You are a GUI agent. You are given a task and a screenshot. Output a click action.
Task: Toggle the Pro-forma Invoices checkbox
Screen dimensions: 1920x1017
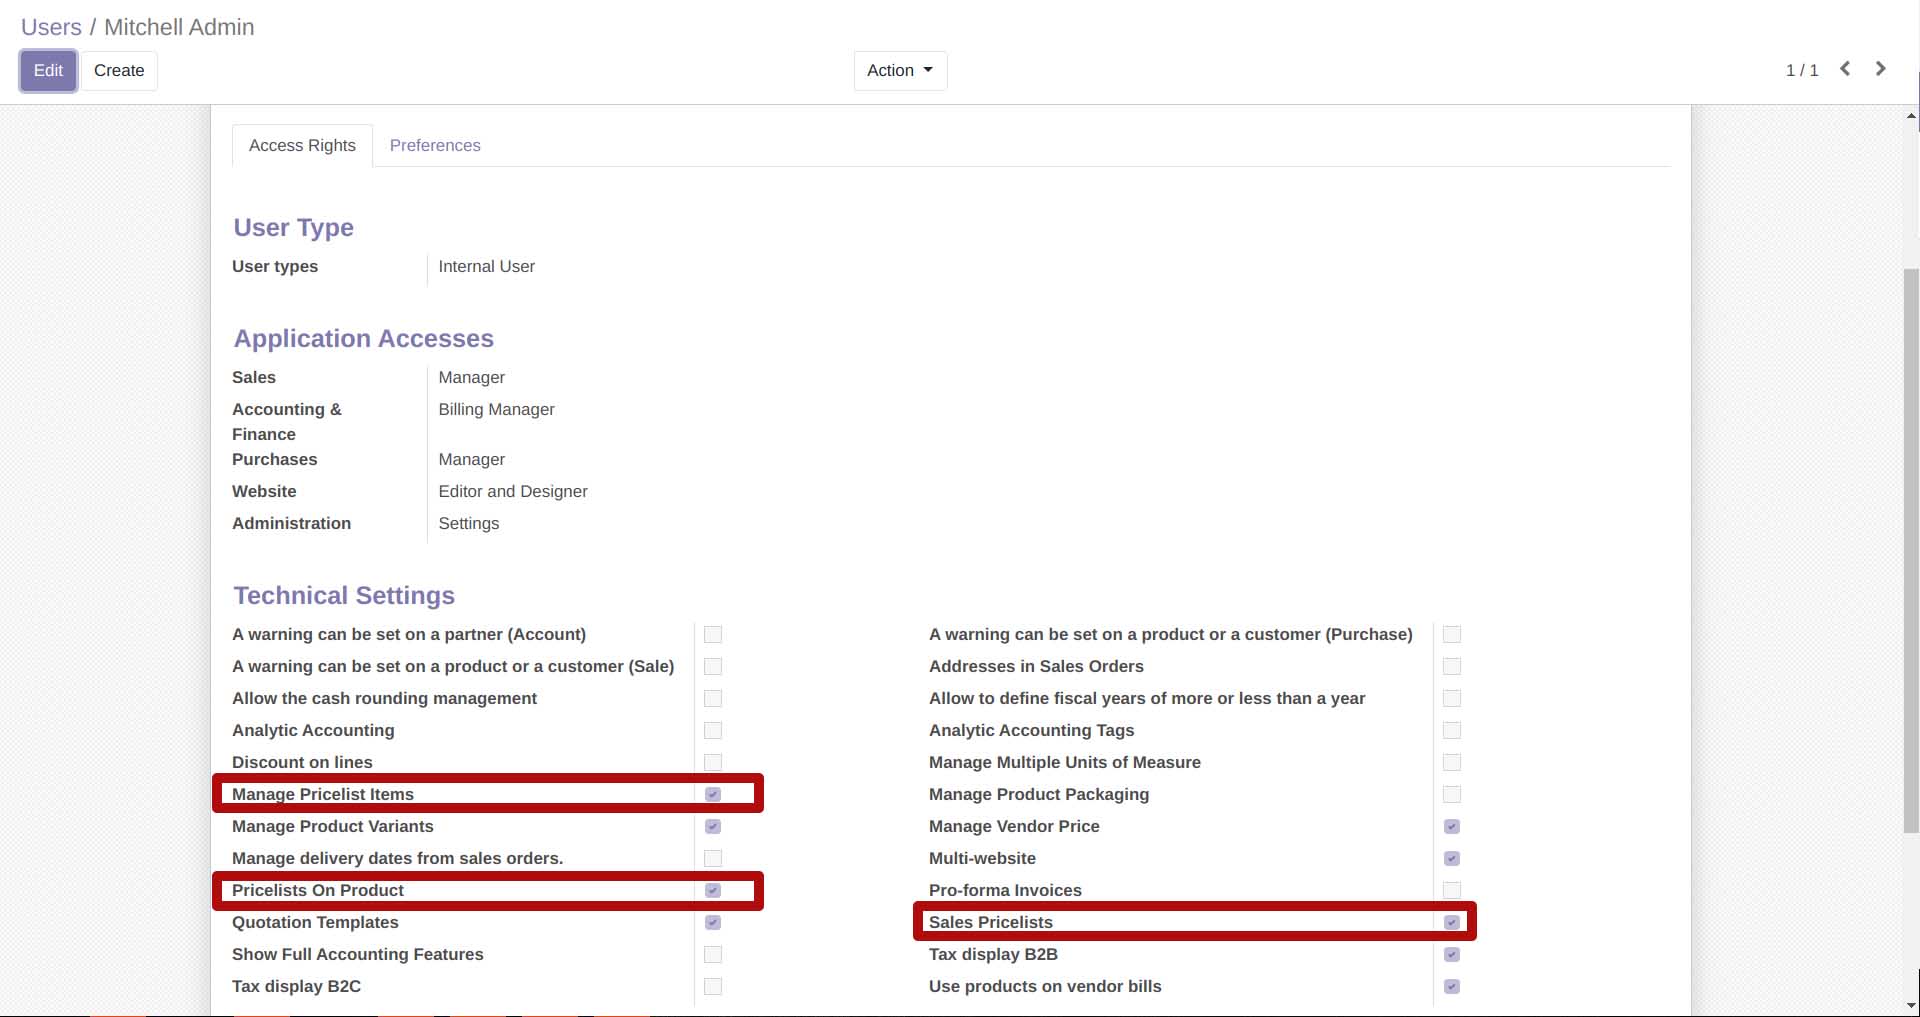(1452, 890)
